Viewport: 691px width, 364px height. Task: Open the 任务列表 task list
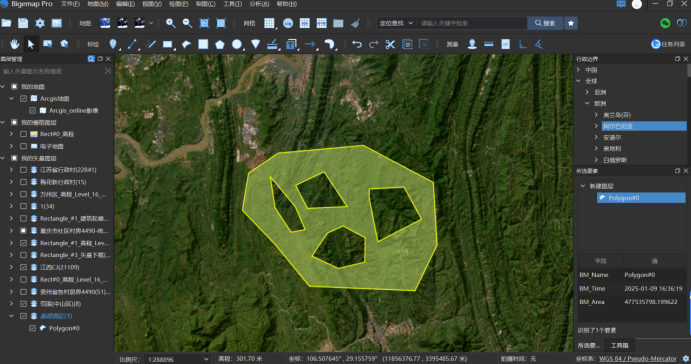click(669, 44)
